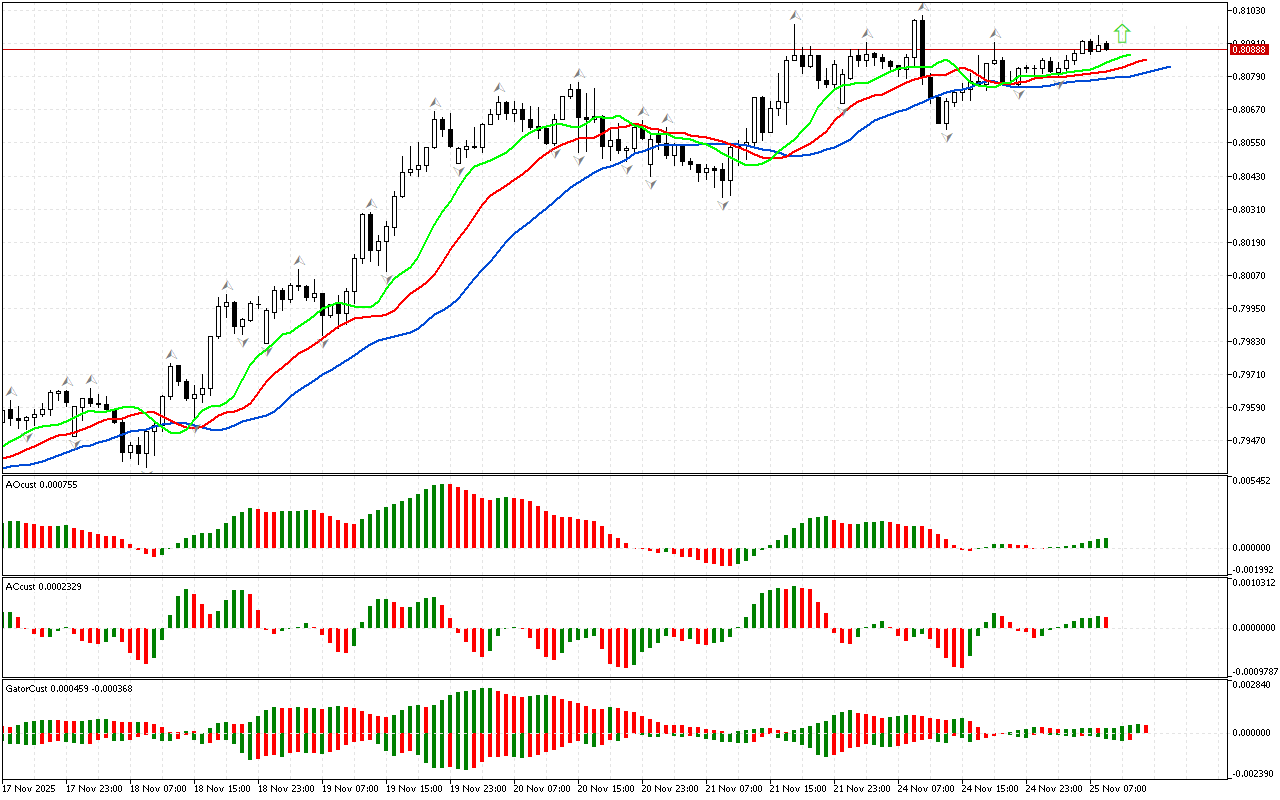Image resolution: width=1280 pixels, height=800 pixels.
Task: Click the AOcust indicator label
Action: click(x=41, y=485)
